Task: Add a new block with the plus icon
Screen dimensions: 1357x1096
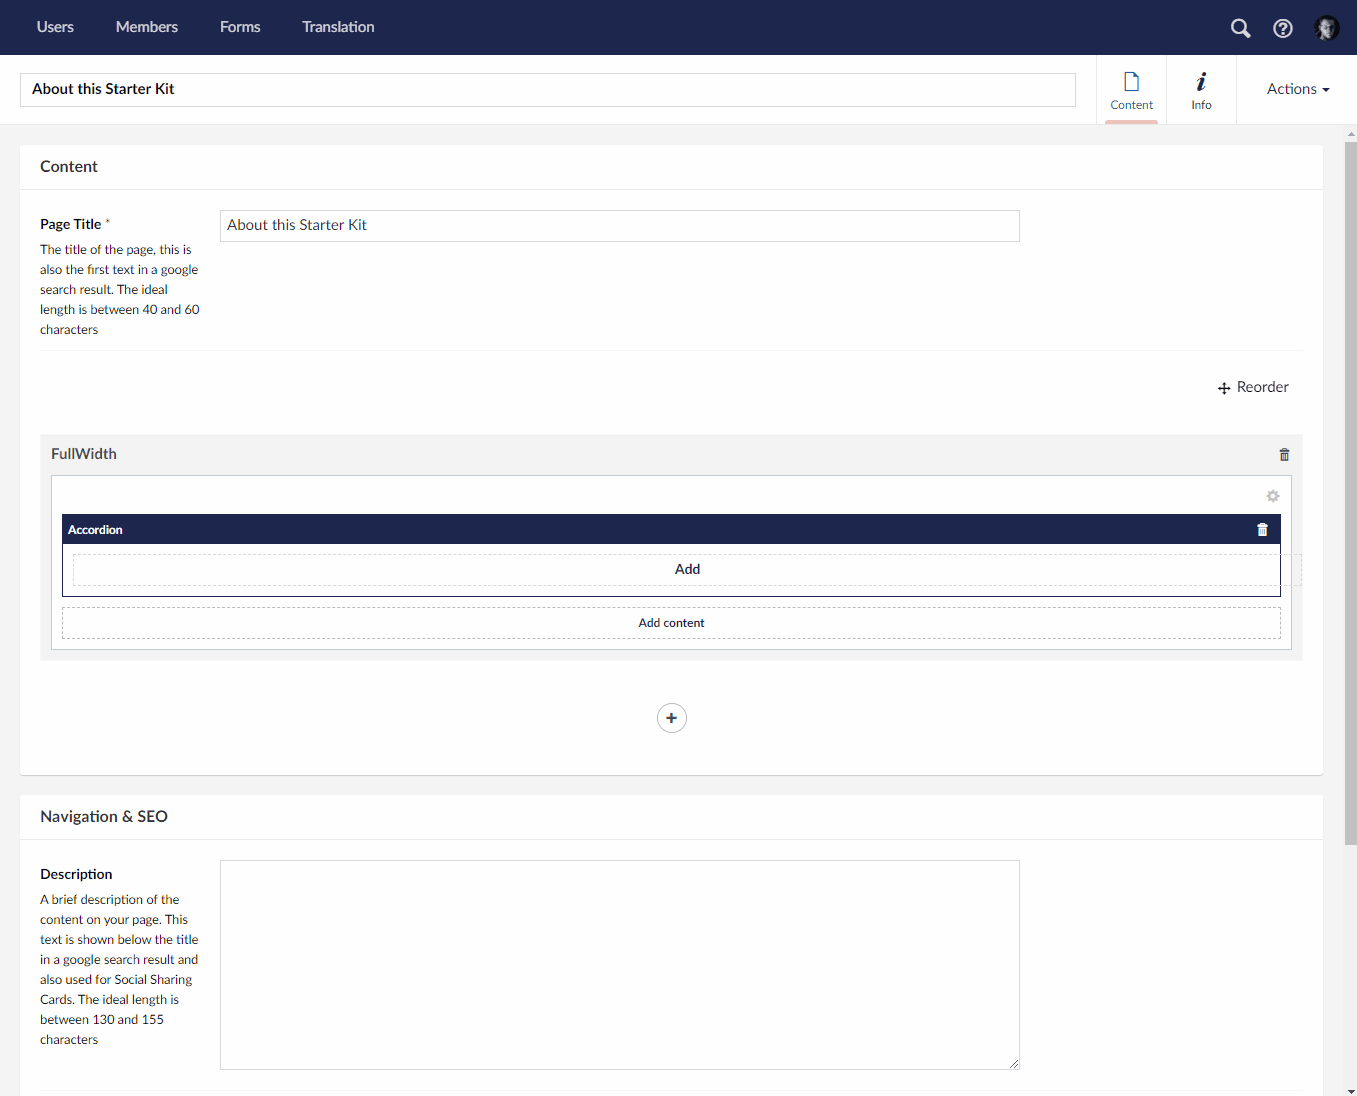Action: tap(671, 717)
